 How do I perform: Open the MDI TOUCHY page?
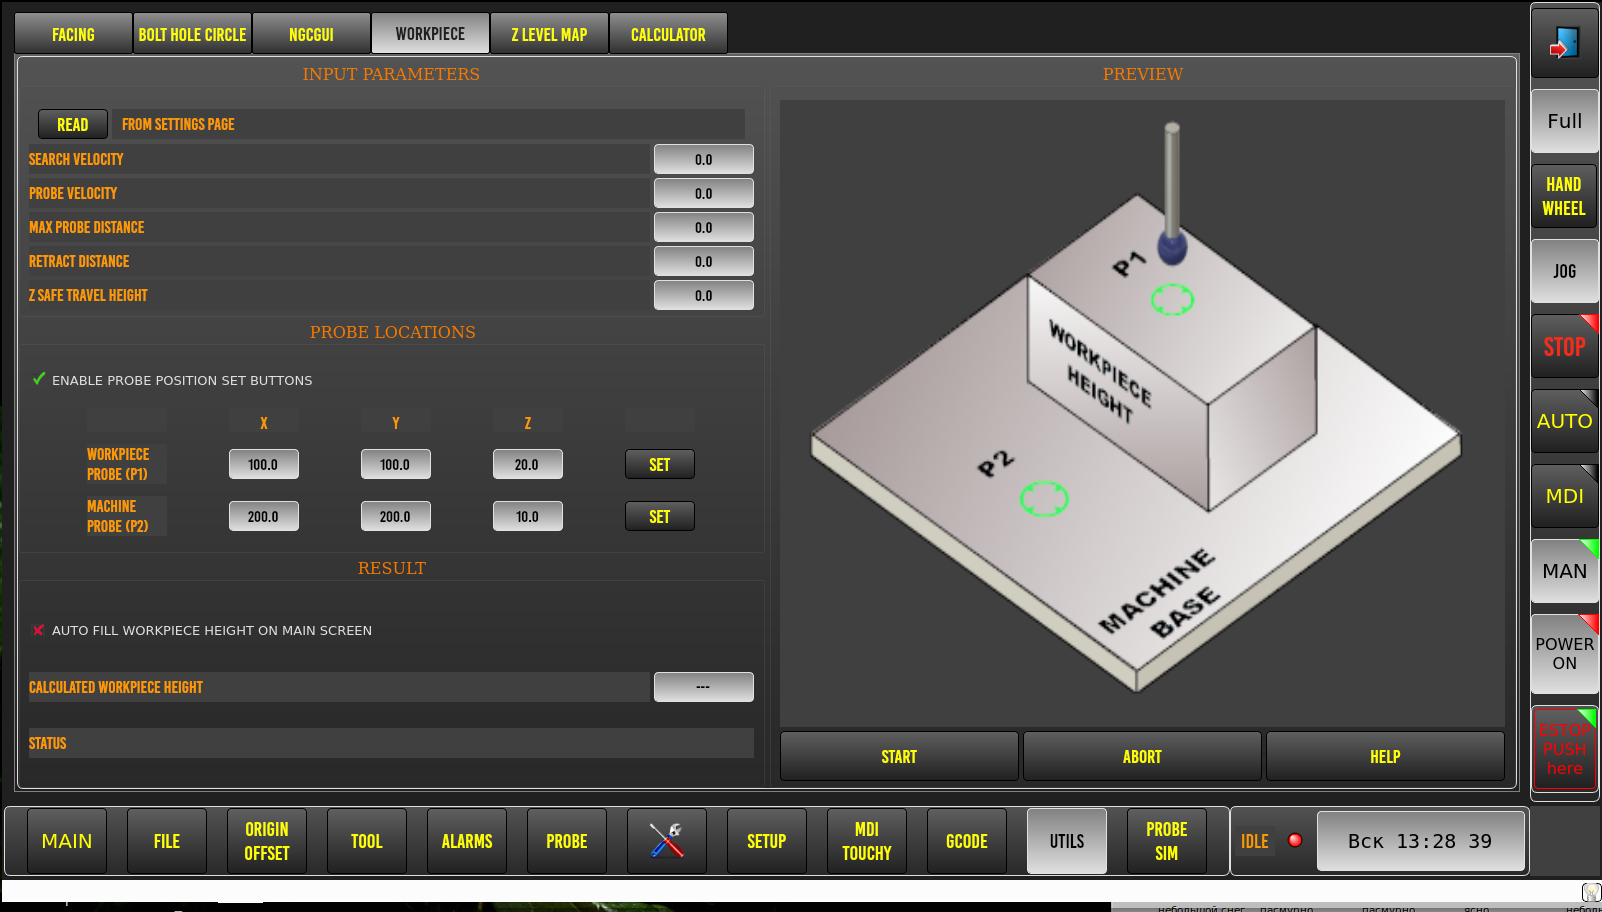pos(867,841)
